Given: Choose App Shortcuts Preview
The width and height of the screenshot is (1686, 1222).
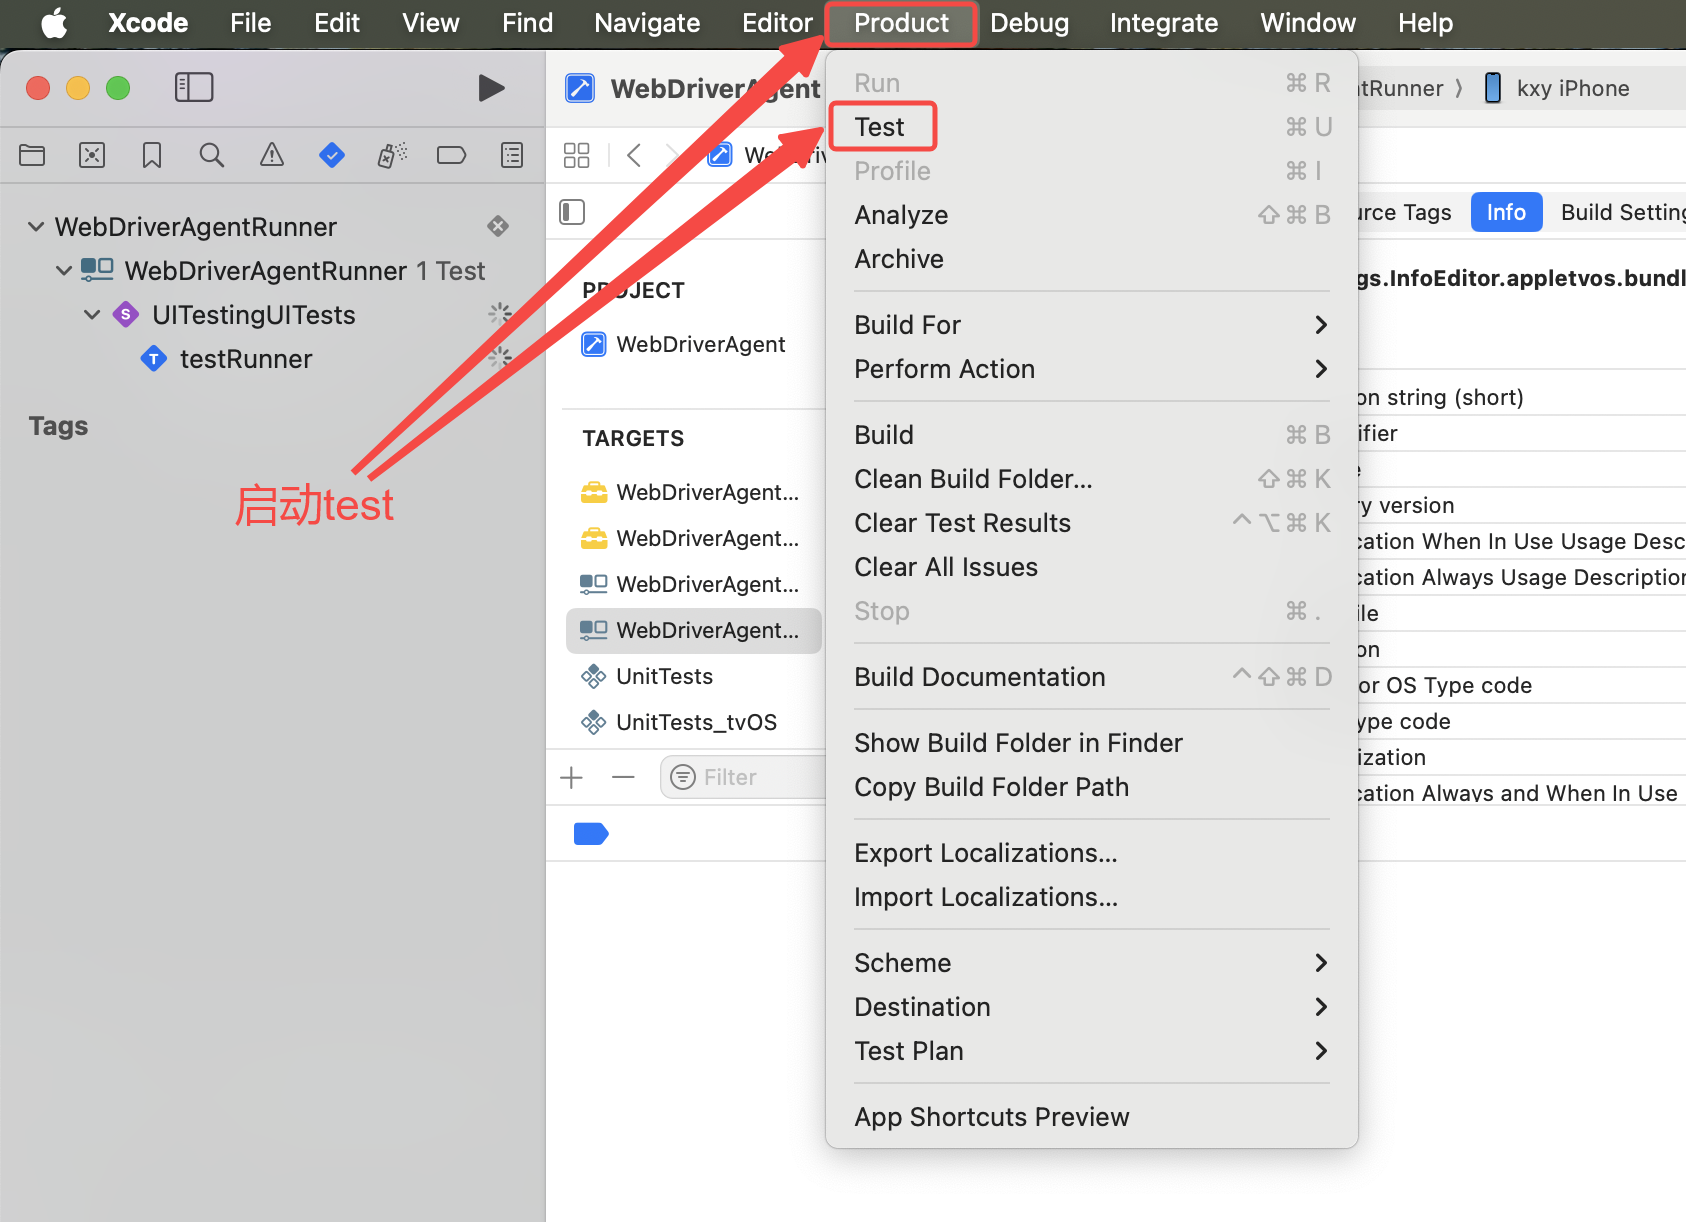Looking at the screenshot, I should pyautogui.click(x=1092, y=1117).
